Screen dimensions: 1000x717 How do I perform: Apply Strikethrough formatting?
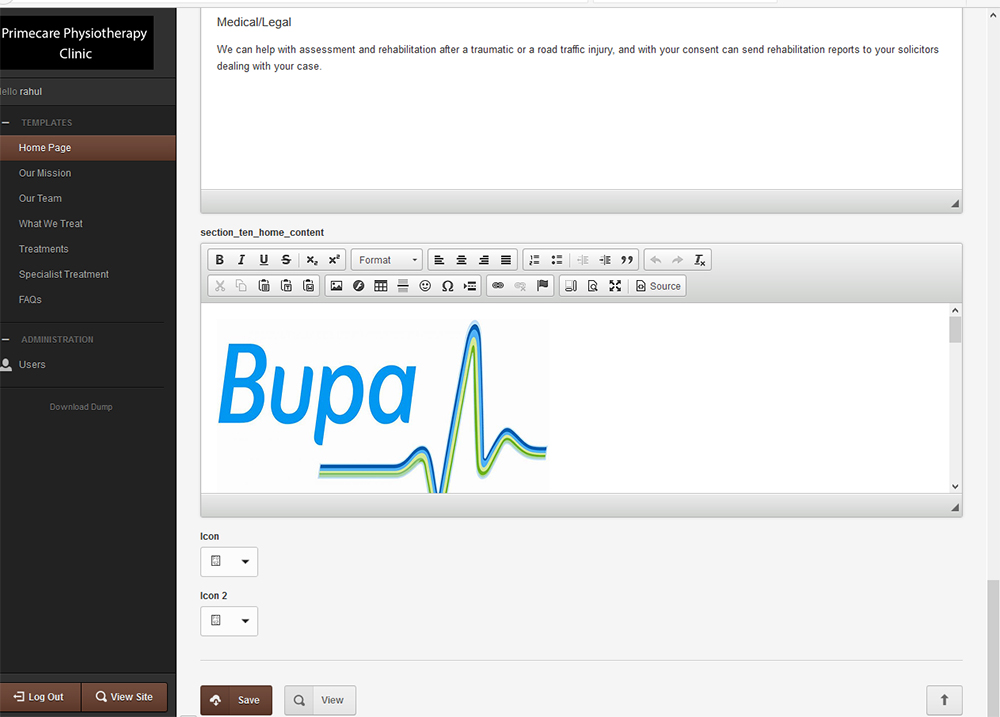point(286,260)
